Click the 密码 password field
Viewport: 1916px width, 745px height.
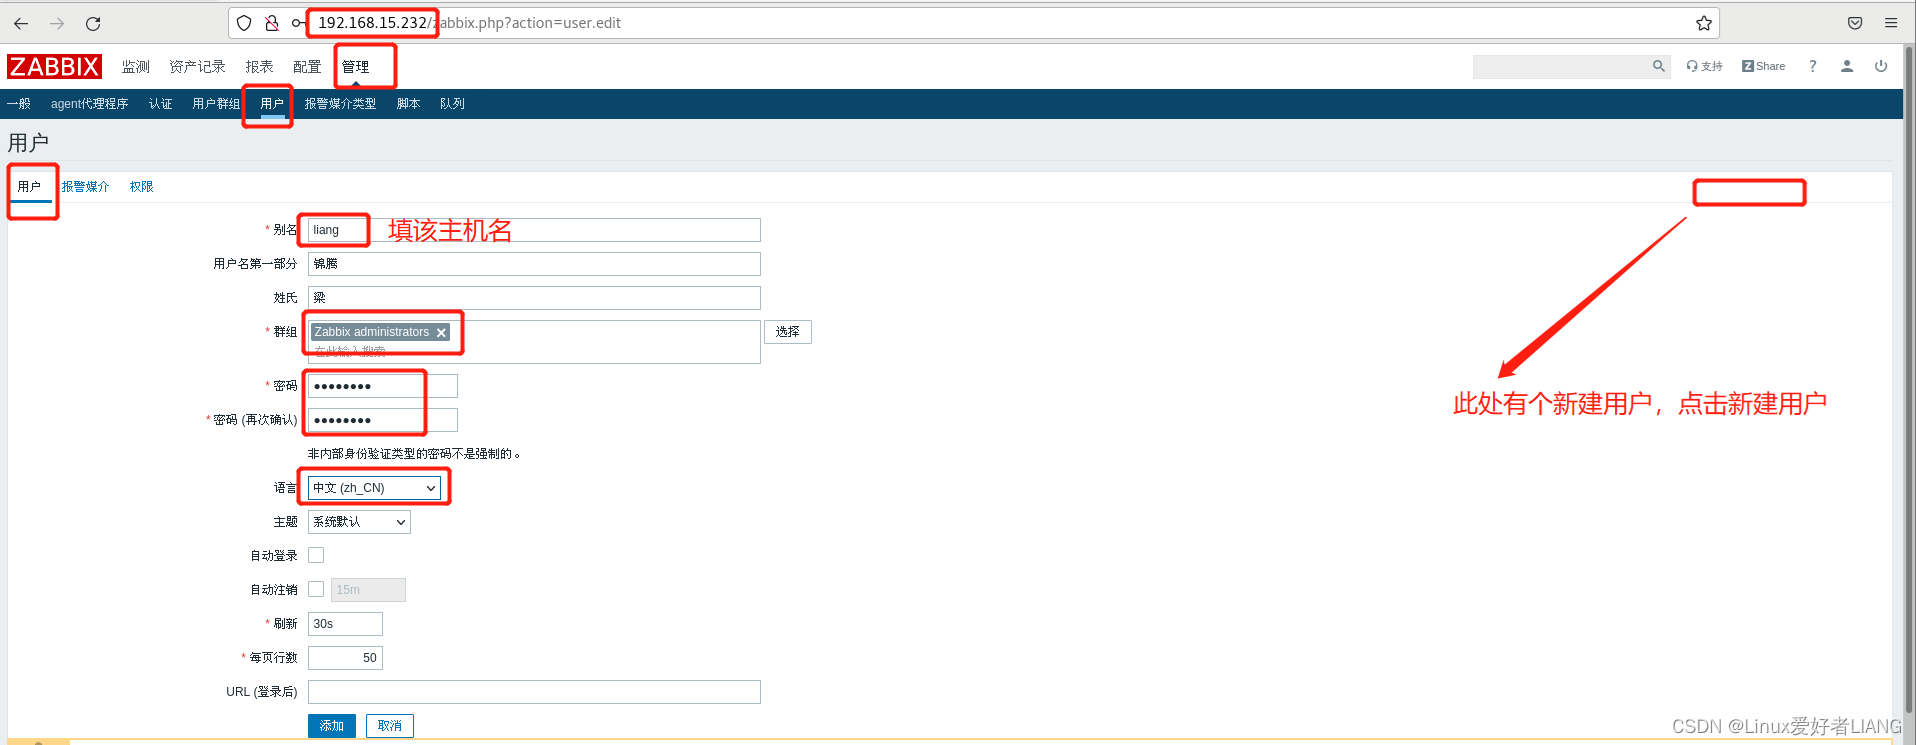(383, 386)
